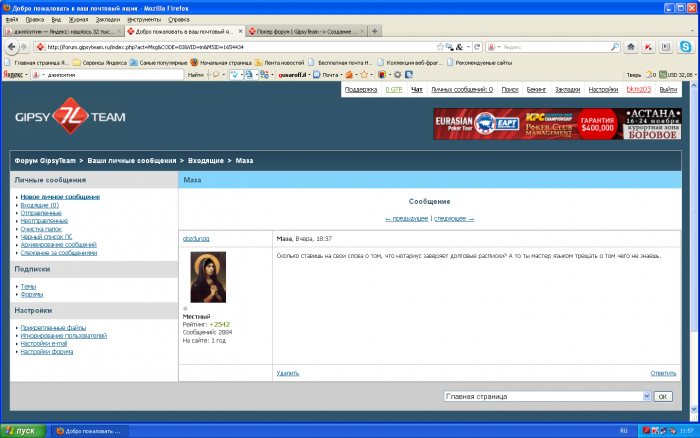Open the Firefox home page icon
Screen dimensions: 700x438
point(631,46)
